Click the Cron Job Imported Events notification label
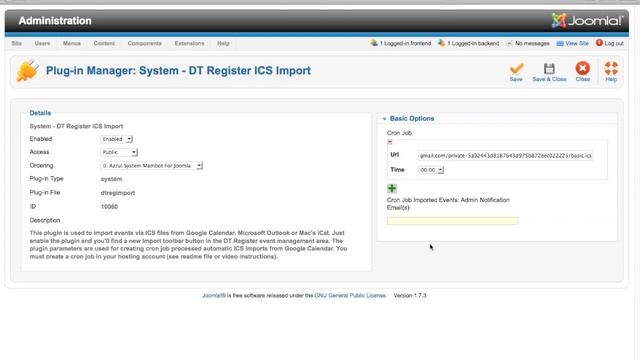This screenshot has height=360, width=640. point(448,204)
